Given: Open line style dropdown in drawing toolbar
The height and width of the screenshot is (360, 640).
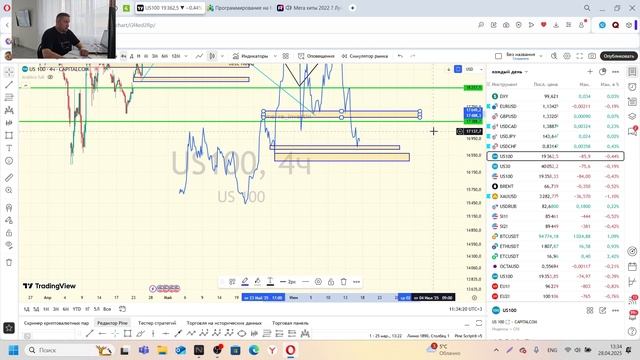Looking at the screenshot, I should pos(306,282).
